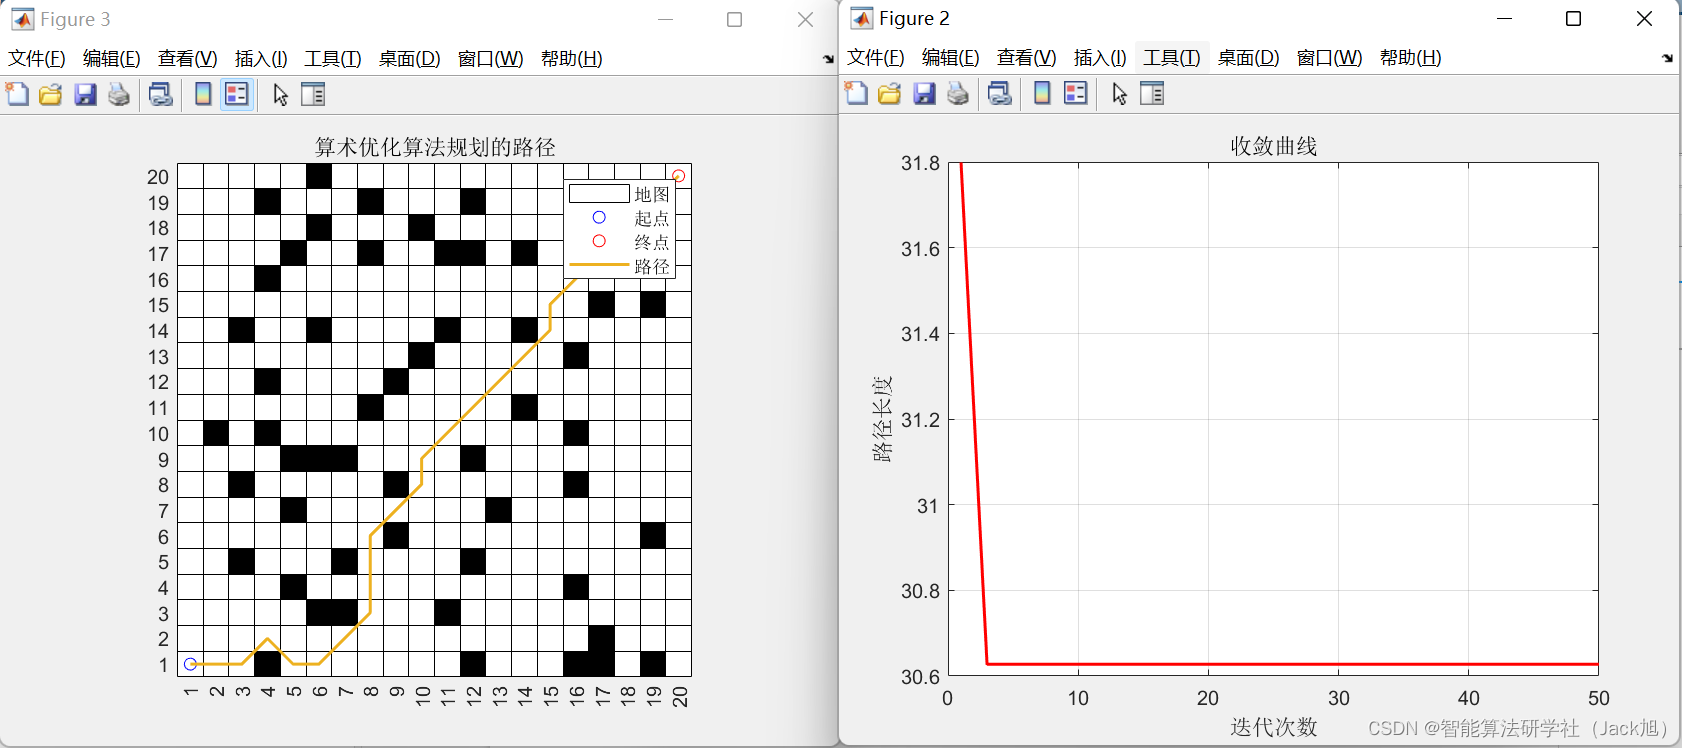Click MATLAB icon in Figure 2 title bar
Image resolution: width=1682 pixels, height=748 pixels.
click(x=861, y=18)
